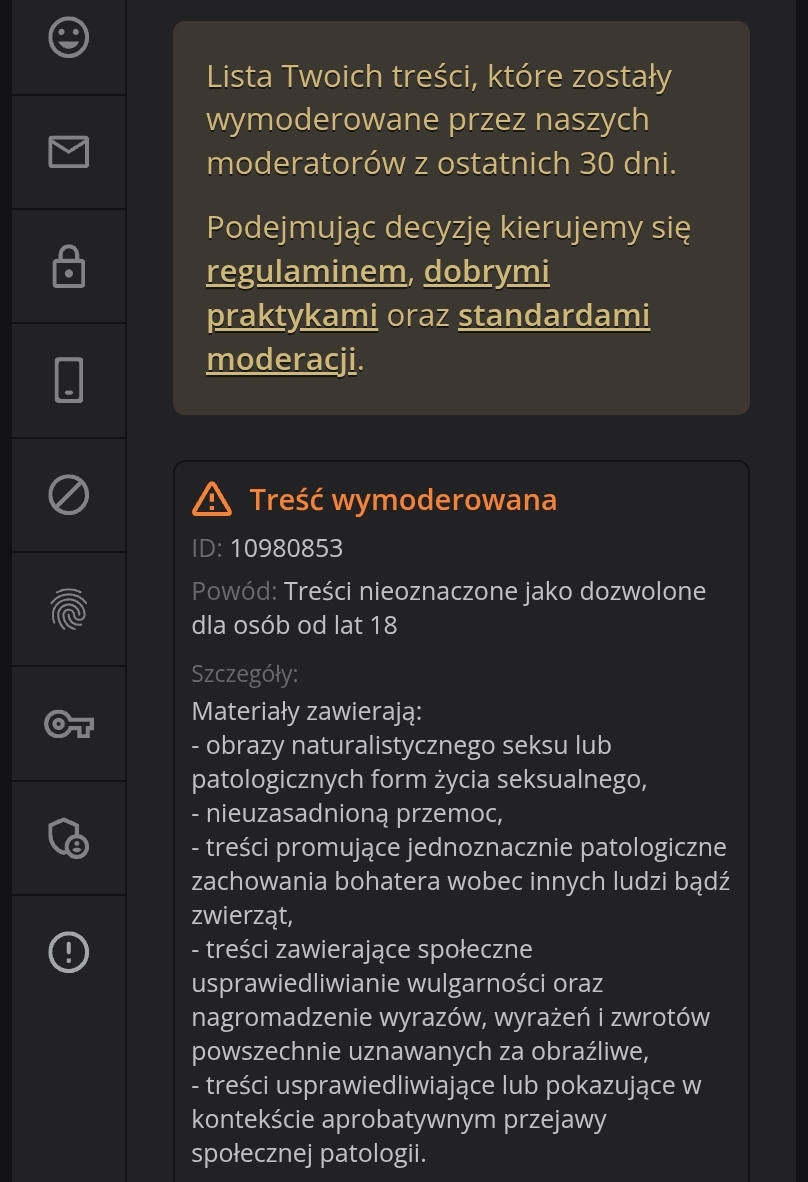This screenshot has height=1182, width=808.
Task: Click the ID number 10980853
Action: point(286,548)
